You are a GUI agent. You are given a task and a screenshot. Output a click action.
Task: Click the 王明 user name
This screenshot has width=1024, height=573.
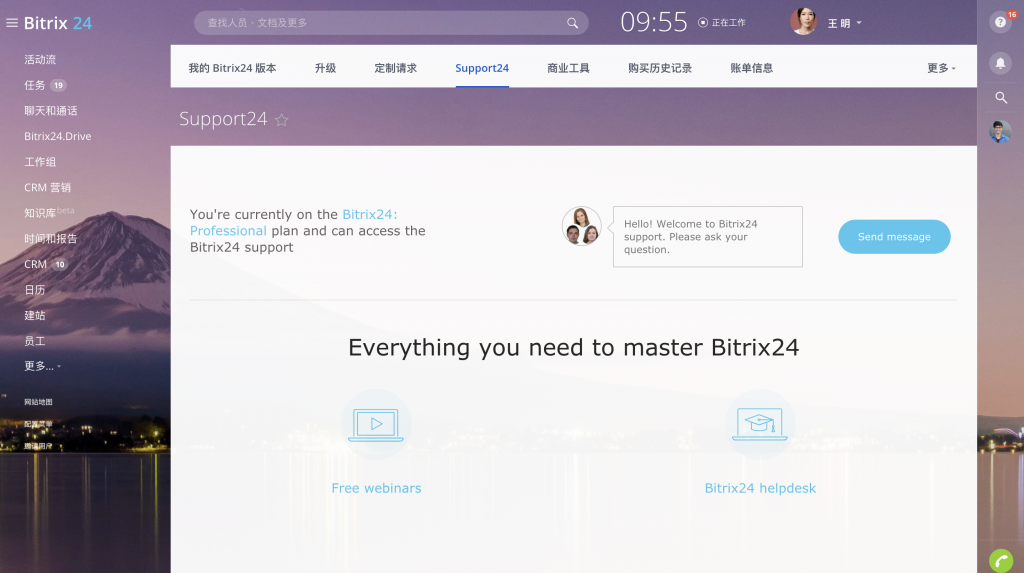click(839, 23)
